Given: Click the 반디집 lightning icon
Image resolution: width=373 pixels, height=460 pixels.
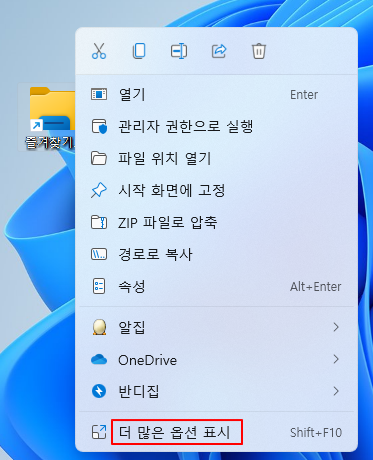Looking at the screenshot, I should click(99, 391).
